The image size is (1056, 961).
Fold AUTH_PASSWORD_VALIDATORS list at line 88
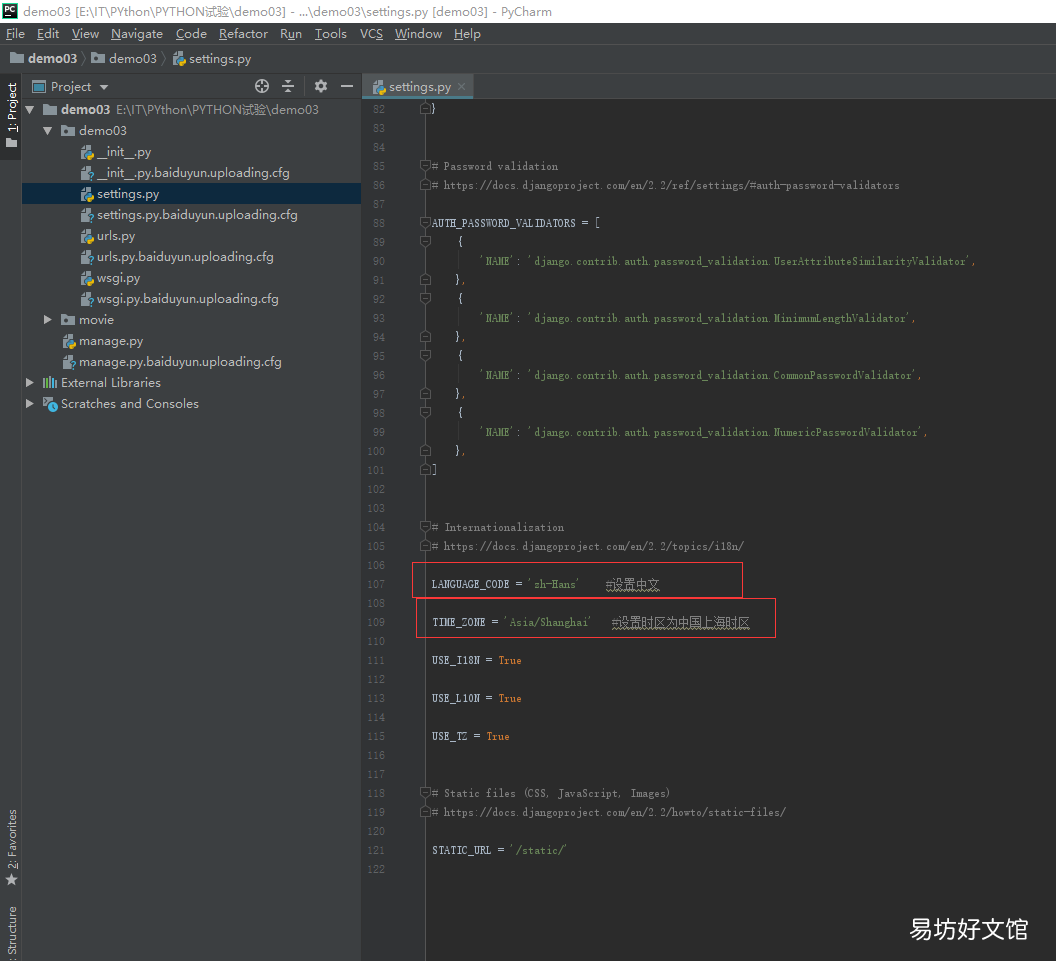point(425,222)
